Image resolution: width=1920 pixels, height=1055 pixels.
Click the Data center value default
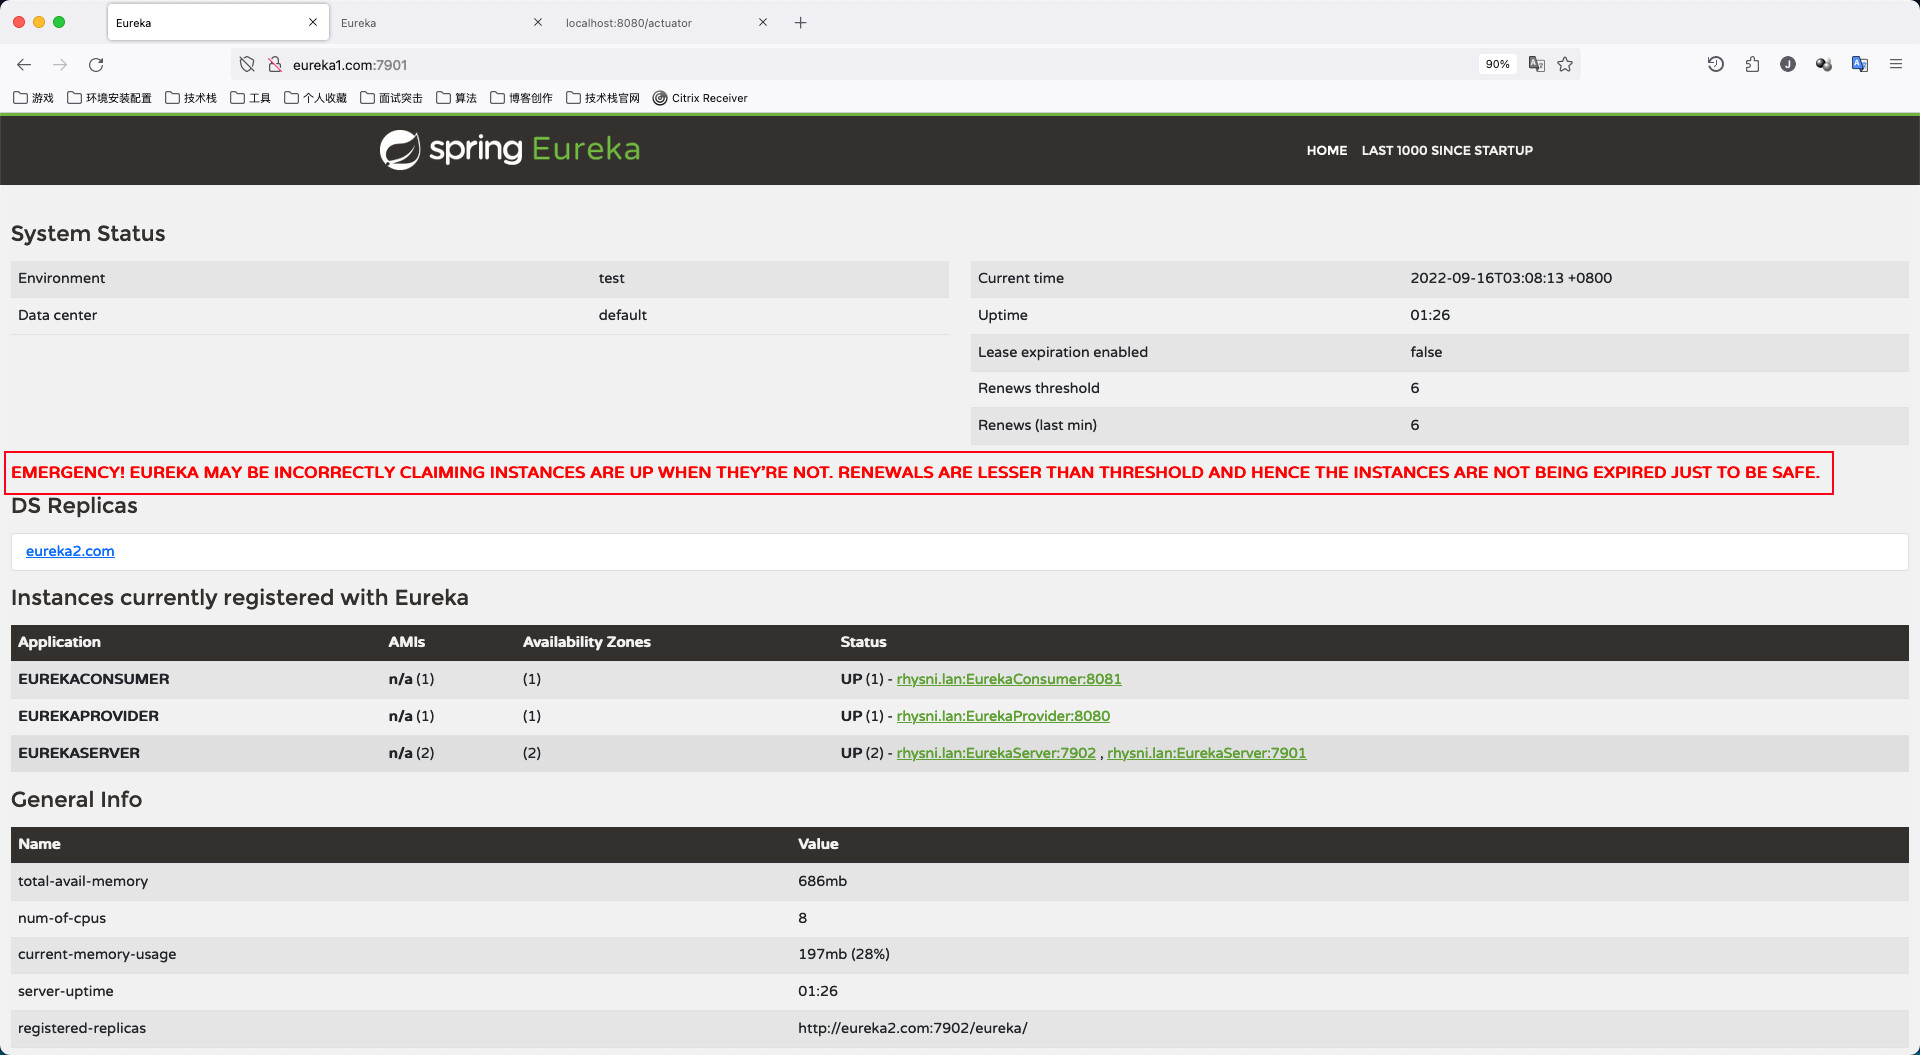(x=622, y=315)
